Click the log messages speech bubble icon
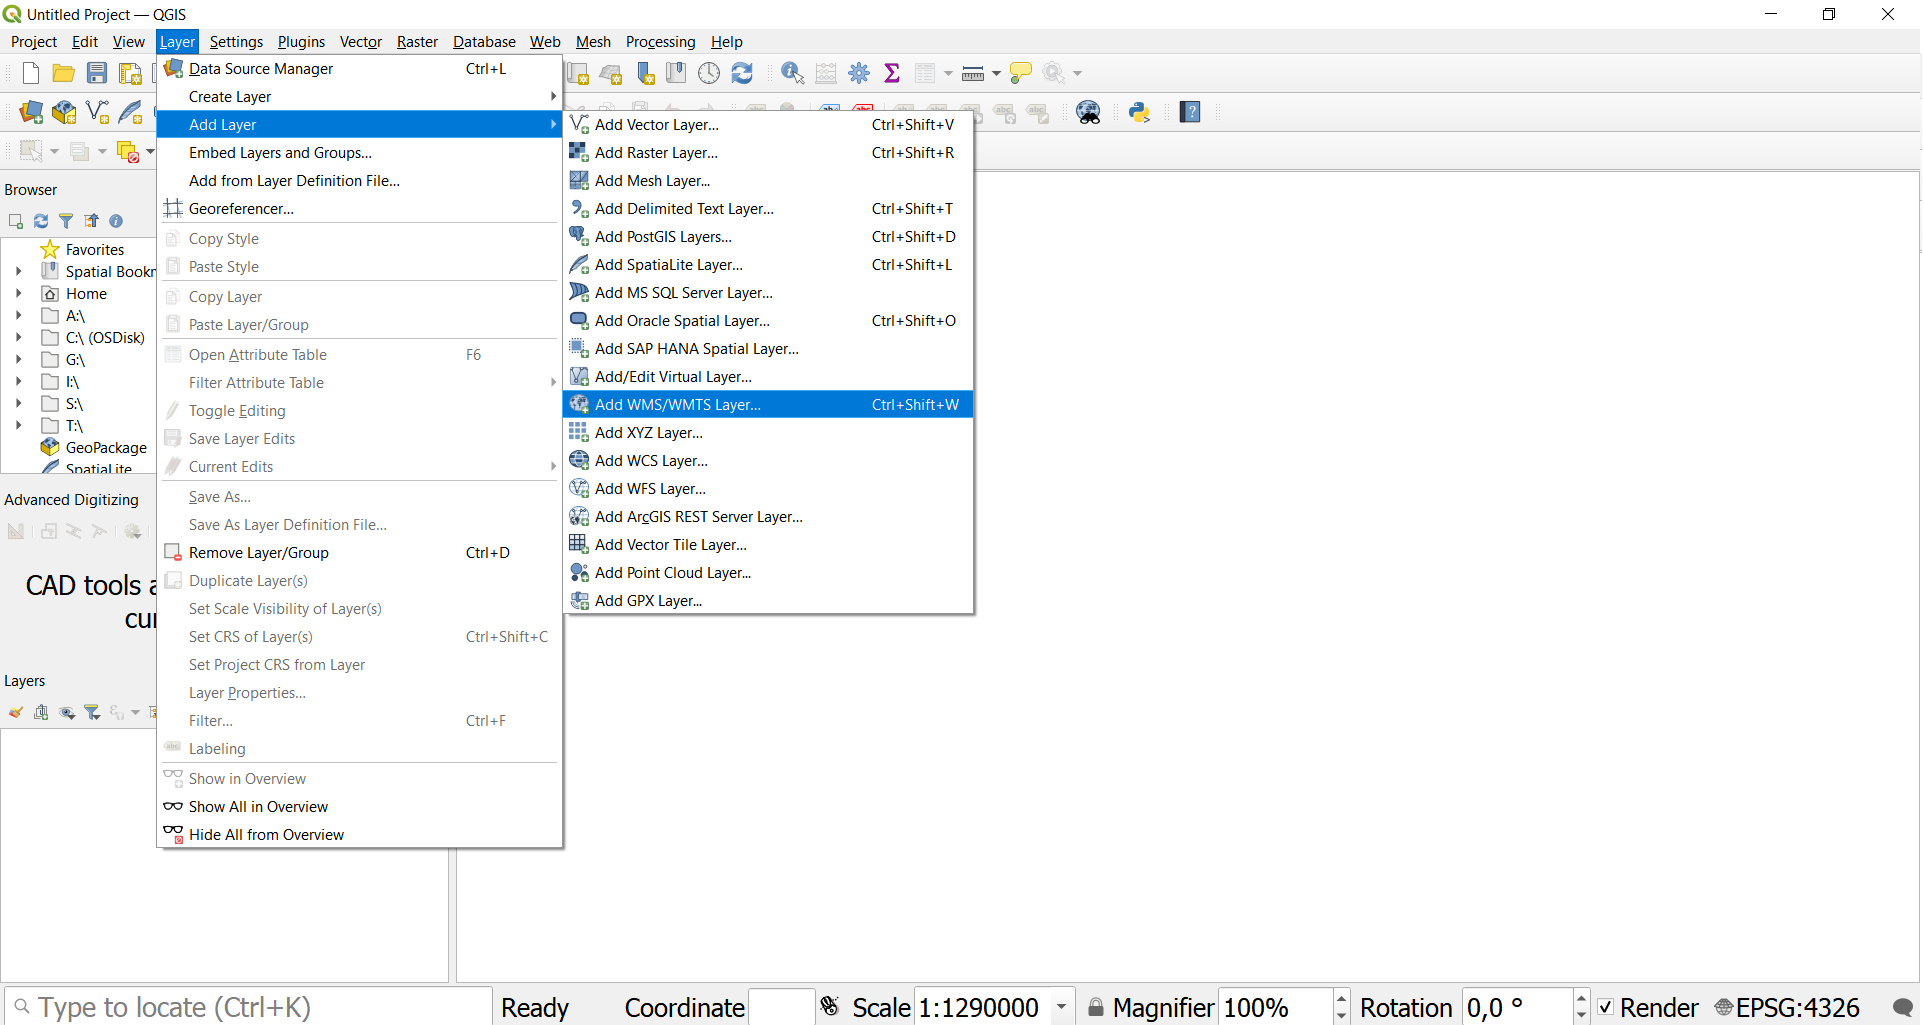 pyautogui.click(x=1903, y=1007)
